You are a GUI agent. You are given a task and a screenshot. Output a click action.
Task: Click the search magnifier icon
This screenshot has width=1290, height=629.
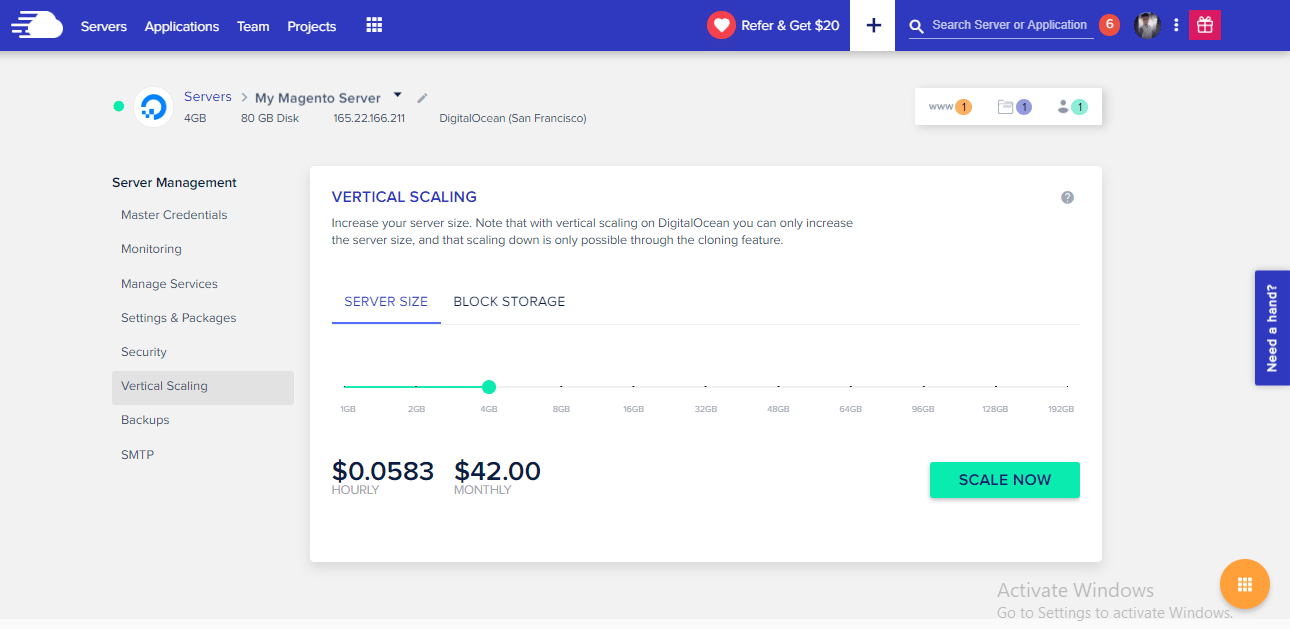pos(917,25)
